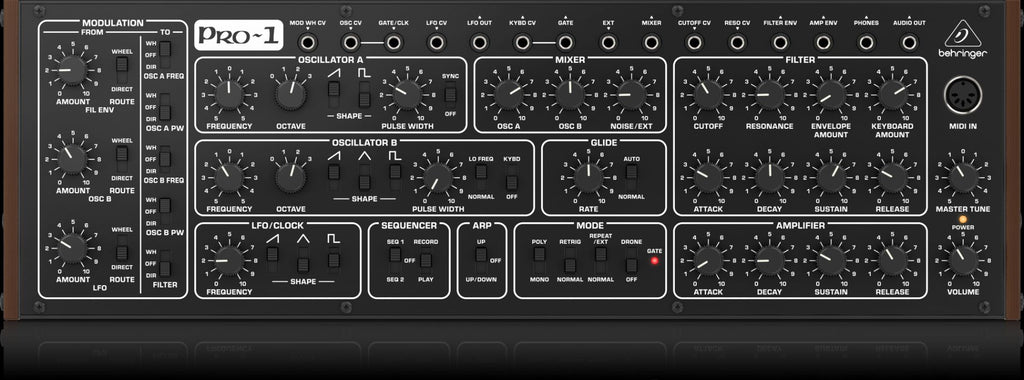This screenshot has width=1024, height=380.
Task: Click the EXT input jack
Action: point(608,43)
